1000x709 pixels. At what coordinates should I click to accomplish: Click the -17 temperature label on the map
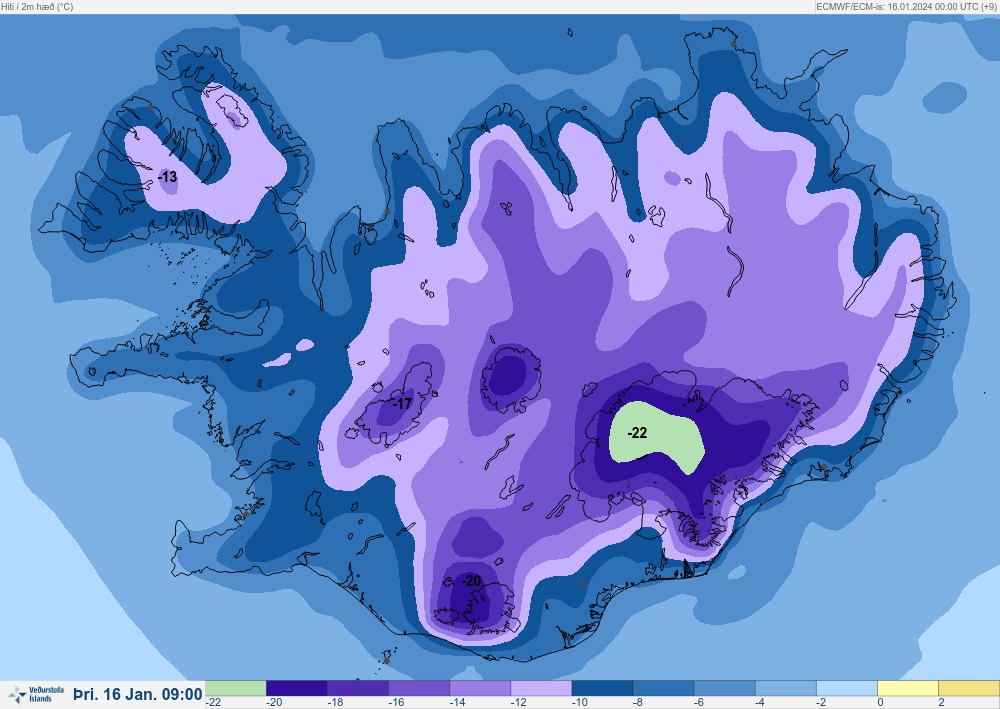click(x=402, y=403)
